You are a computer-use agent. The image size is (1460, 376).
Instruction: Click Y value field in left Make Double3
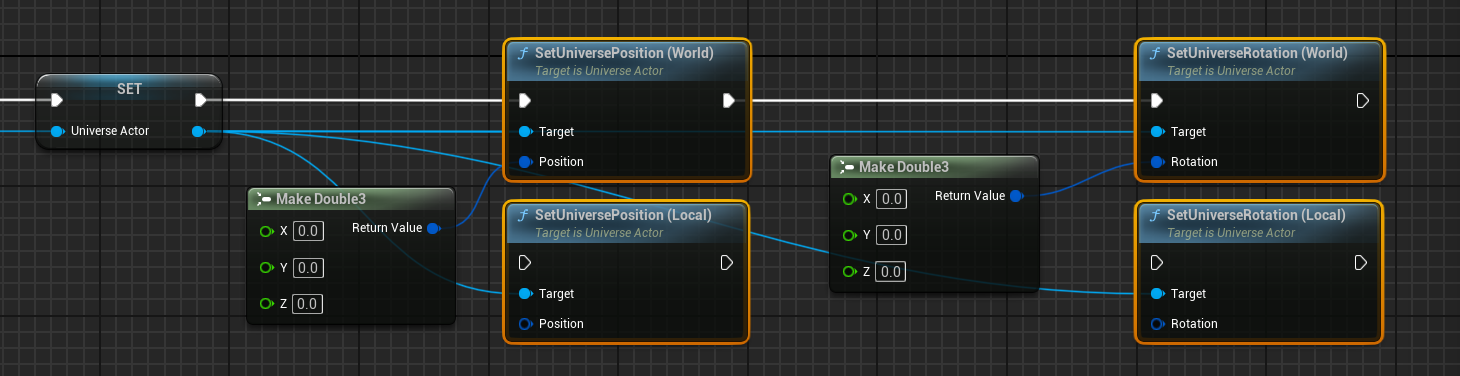[x=308, y=268]
